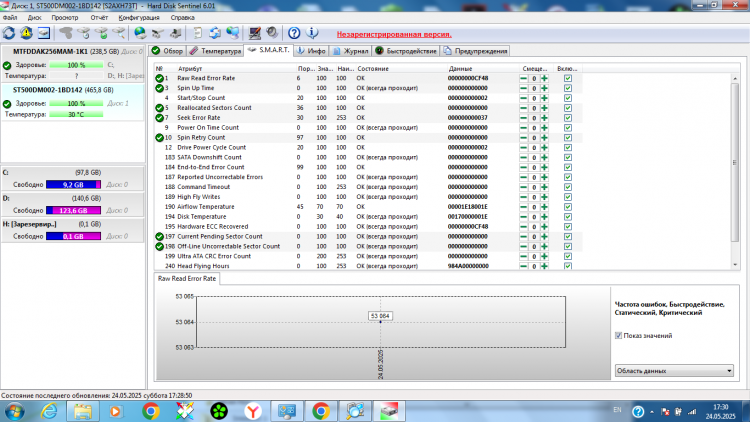This screenshot has width=750, height=422.
Task: Switch to the 'Обзор' tab
Action: point(167,51)
